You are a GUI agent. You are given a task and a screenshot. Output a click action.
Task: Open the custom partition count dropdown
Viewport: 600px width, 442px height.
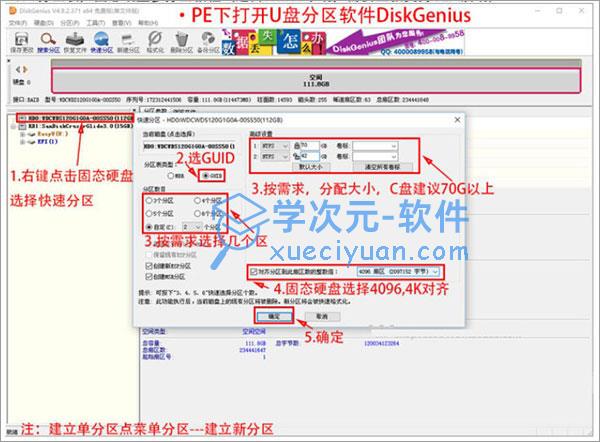tap(192, 227)
